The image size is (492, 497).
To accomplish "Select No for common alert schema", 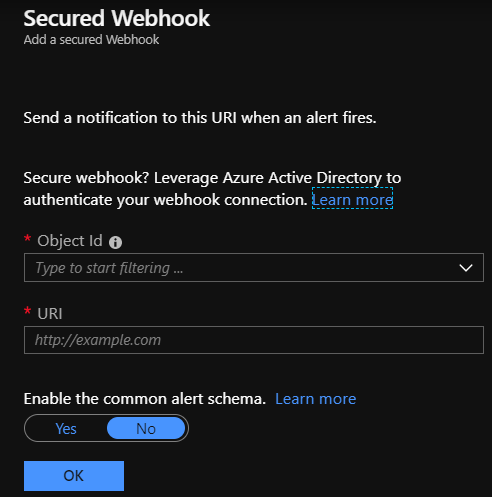I will (146, 429).
